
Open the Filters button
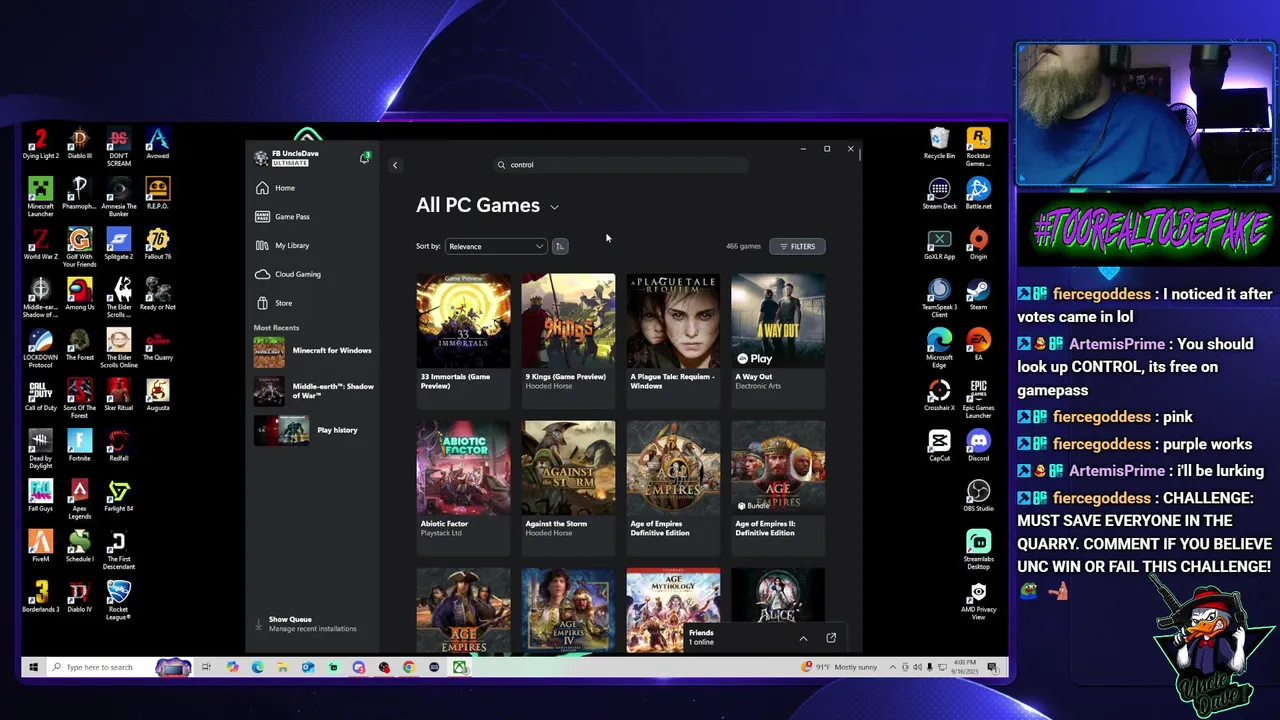pyautogui.click(x=797, y=246)
